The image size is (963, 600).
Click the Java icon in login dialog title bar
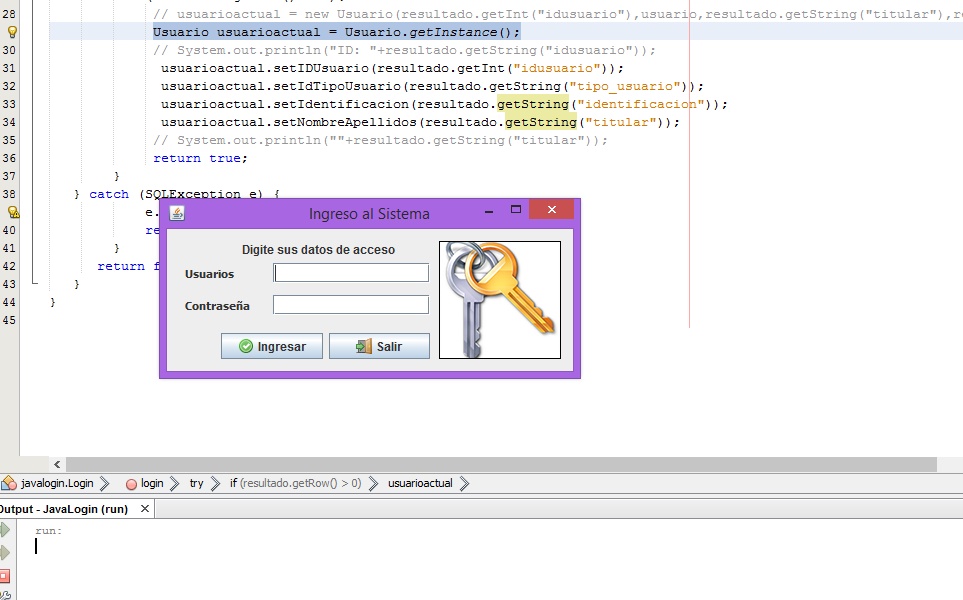(x=177, y=213)
